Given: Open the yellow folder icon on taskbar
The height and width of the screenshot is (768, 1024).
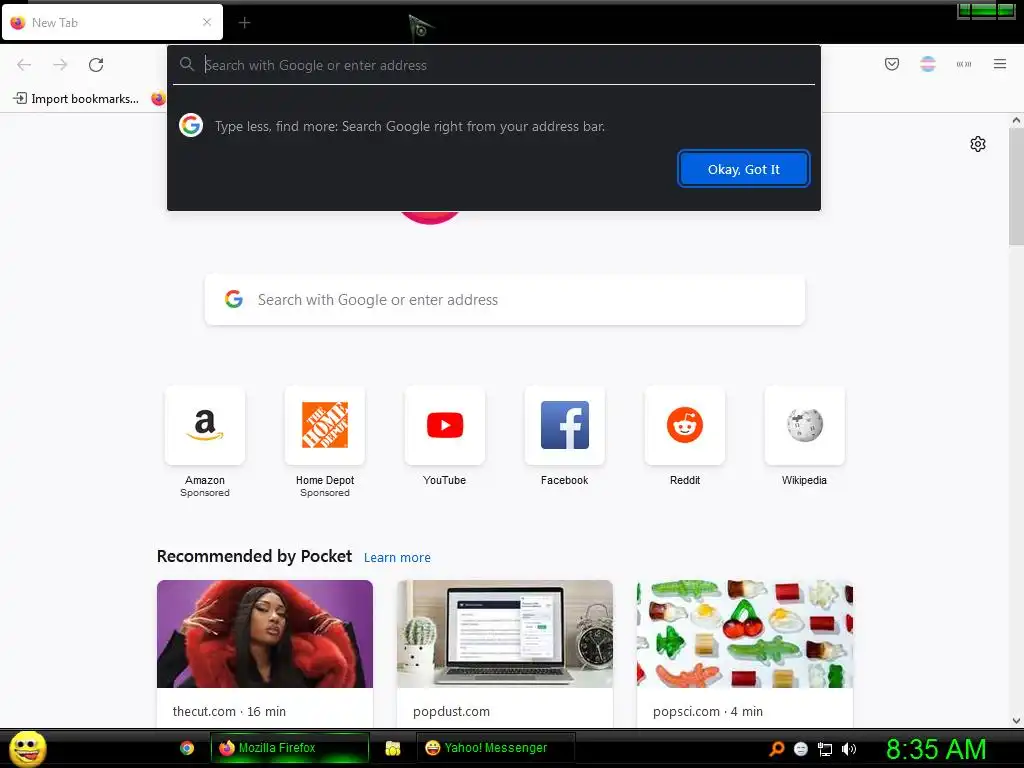Looking at the screenshot, I should point(392,748).
